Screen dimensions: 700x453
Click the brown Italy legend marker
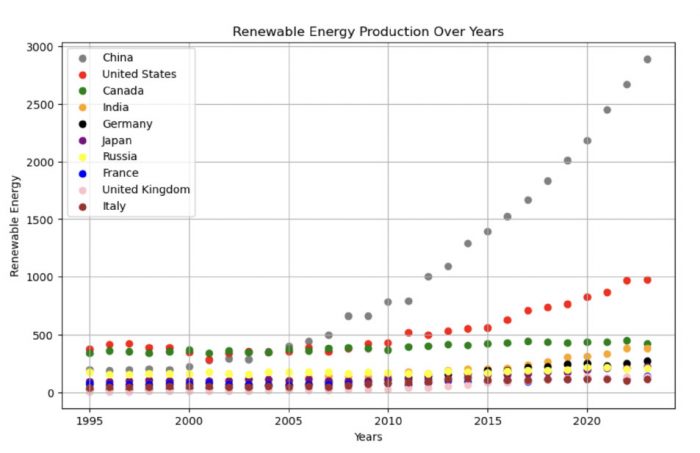point(83,206)
